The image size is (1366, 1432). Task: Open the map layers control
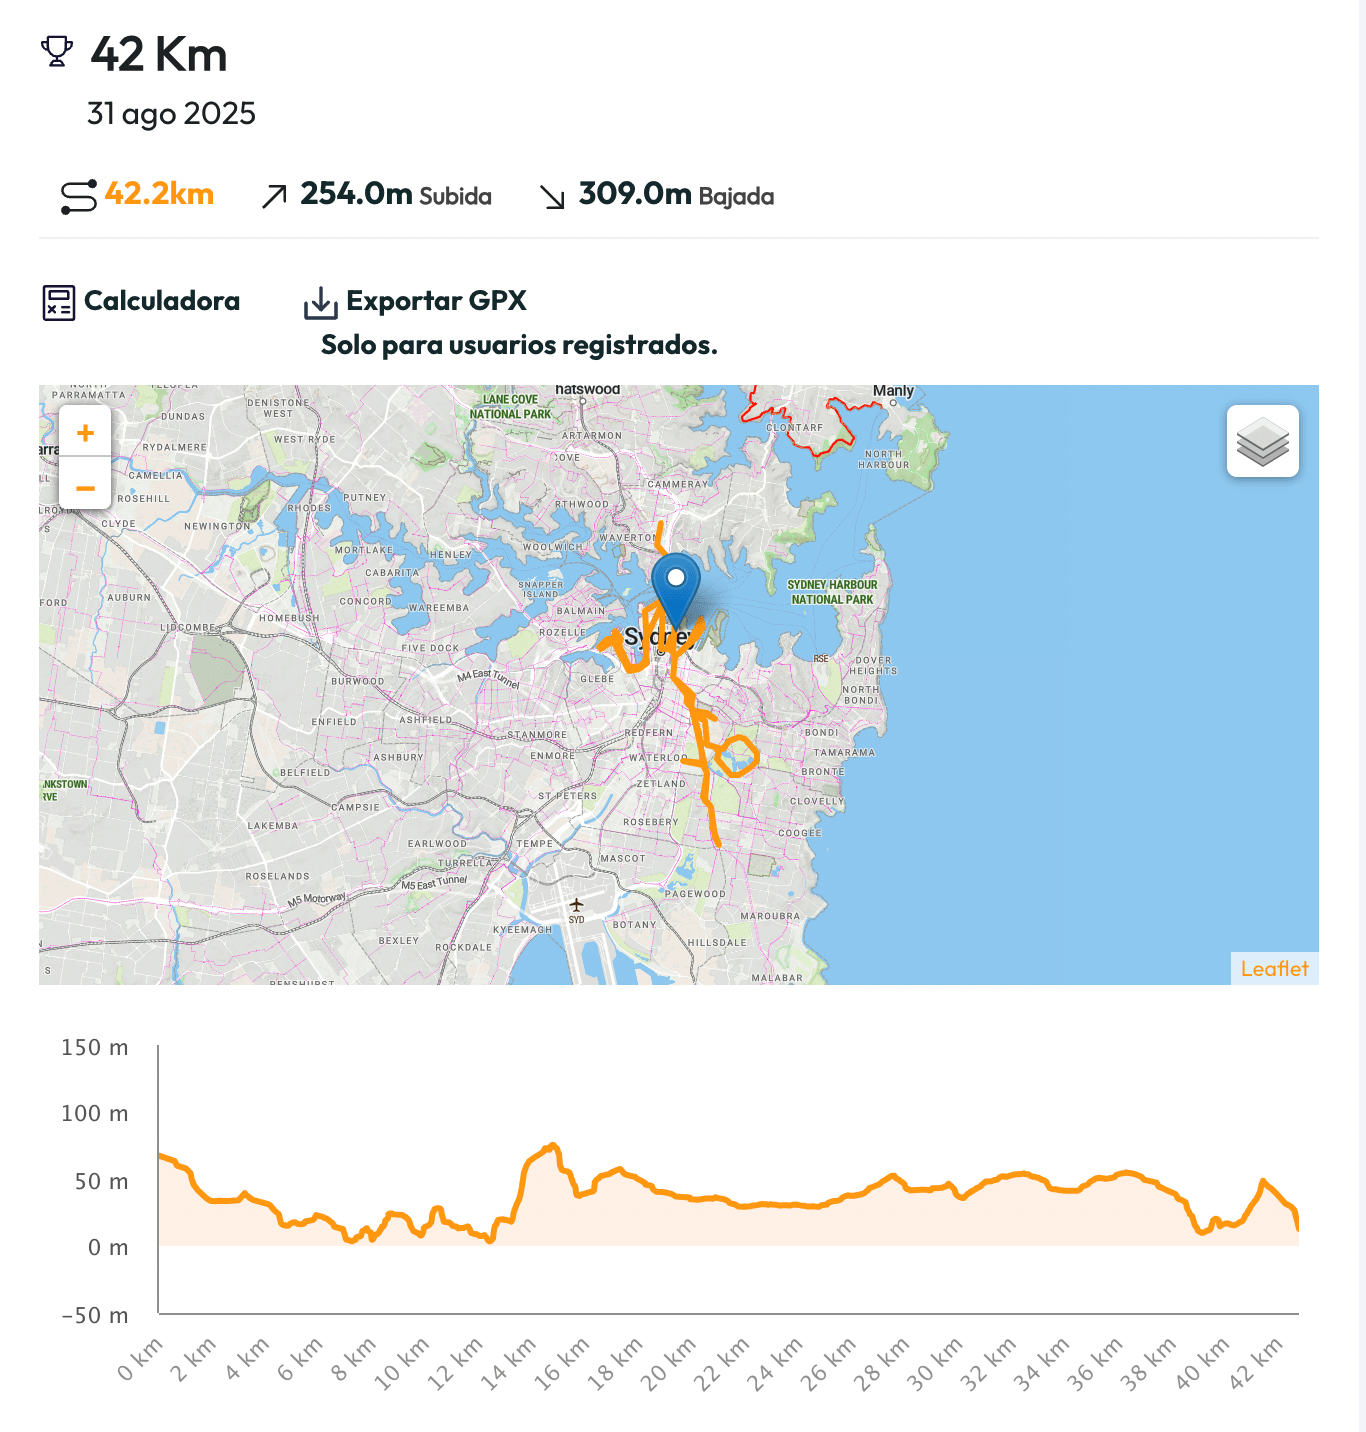point(1262,441)
